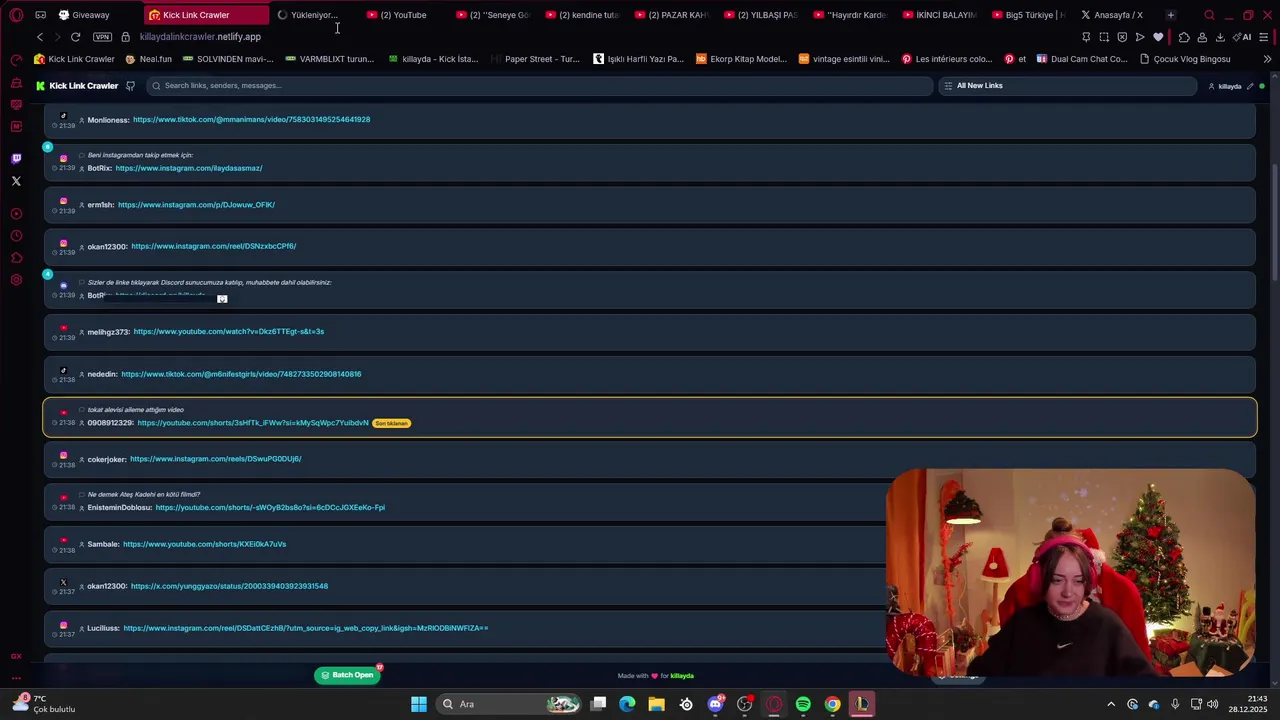Screen dimensions: 1280x720
Task: Open the Dual Cam Chat Co... bookmark
Action: (x=1082, y=59)
